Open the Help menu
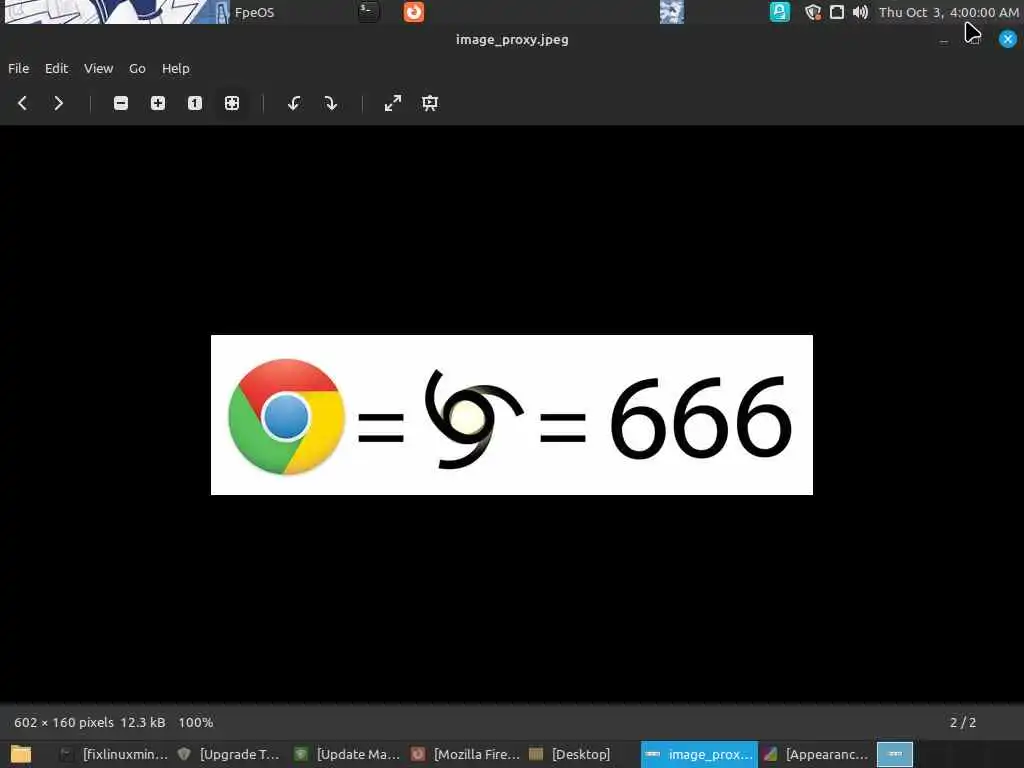1024x768 pixels. [x=176, y=68]
